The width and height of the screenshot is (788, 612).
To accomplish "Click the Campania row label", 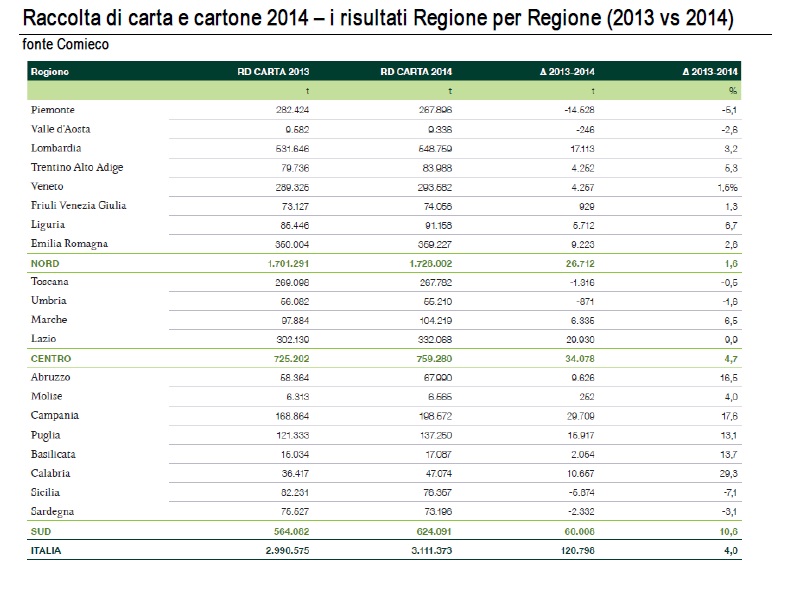I will coord(56,416).
